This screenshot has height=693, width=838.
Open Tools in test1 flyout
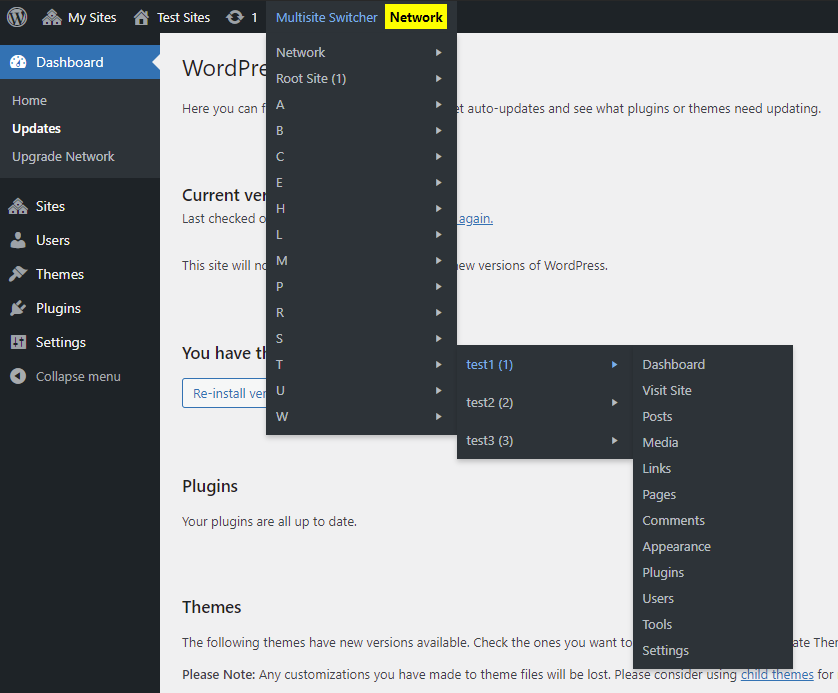coord(657,625)
